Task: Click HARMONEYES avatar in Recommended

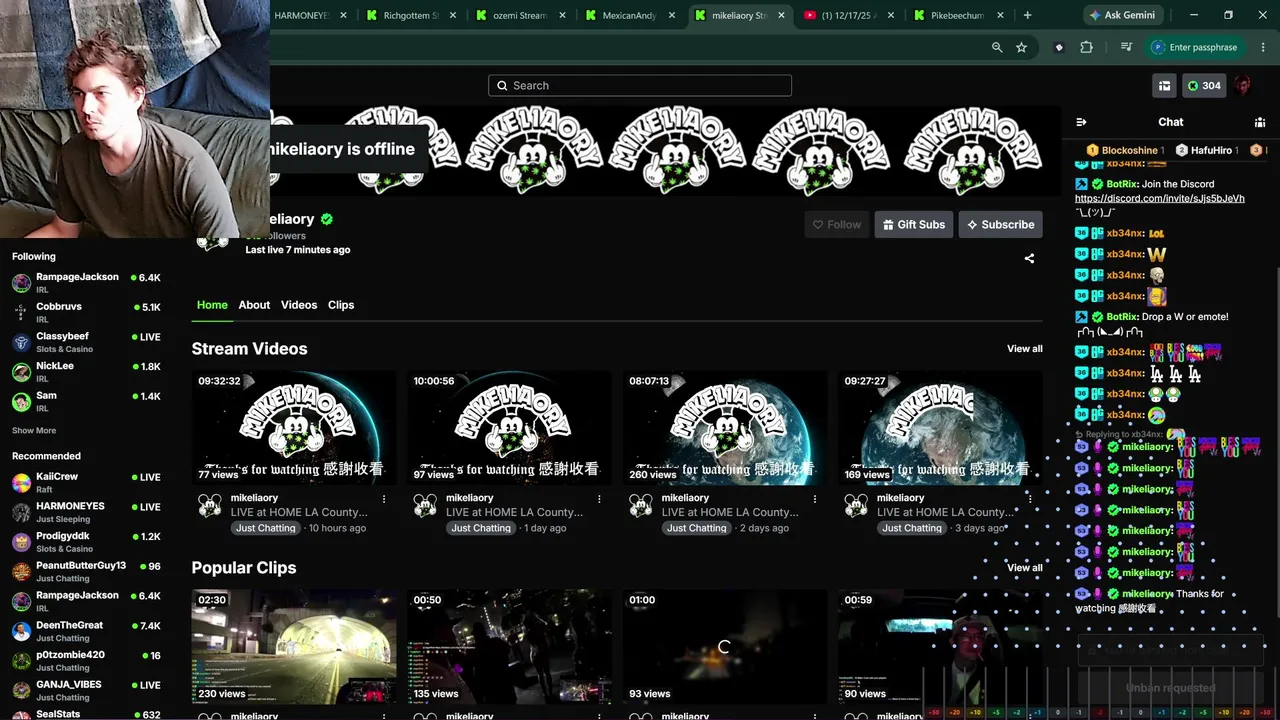Action: tap(21, 512)
